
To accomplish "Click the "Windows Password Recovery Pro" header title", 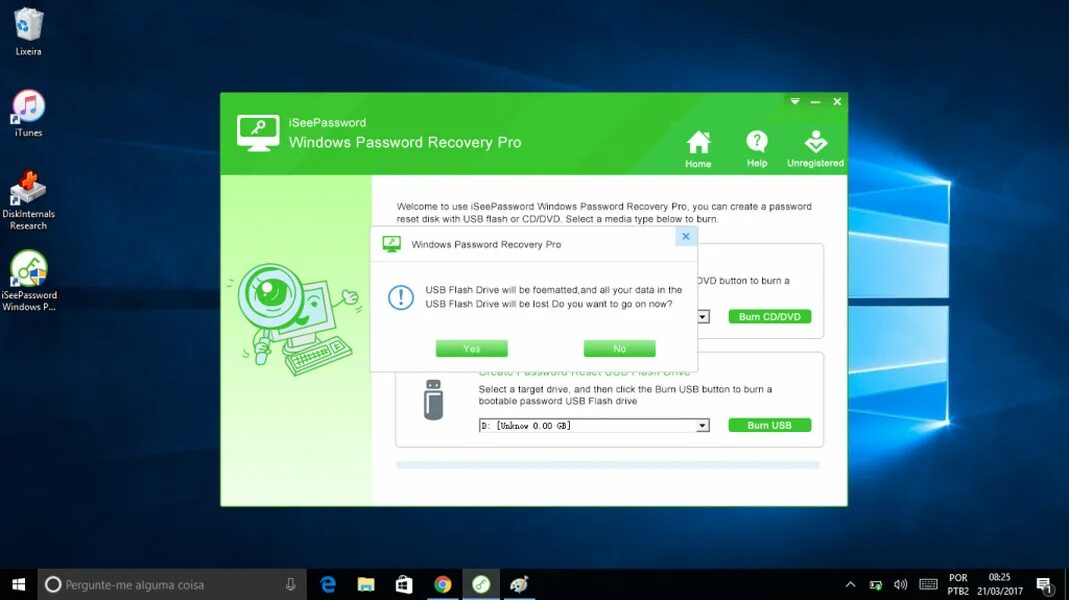I will click(x=405, y=142).
